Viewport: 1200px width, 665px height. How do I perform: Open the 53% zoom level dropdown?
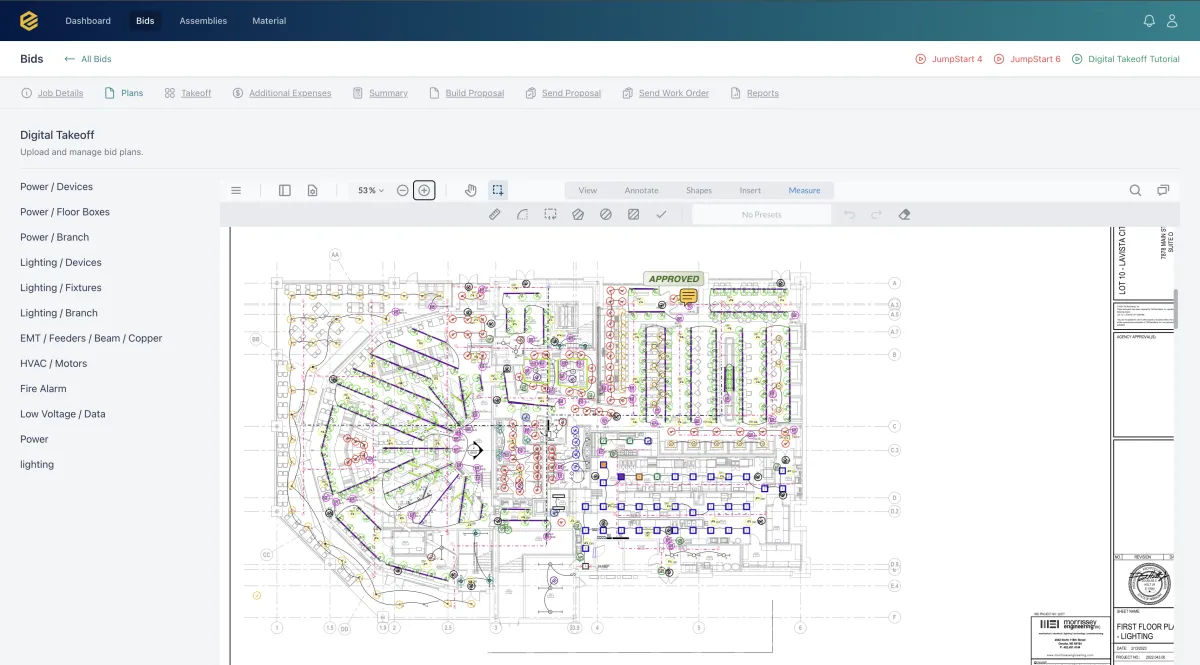370,190
